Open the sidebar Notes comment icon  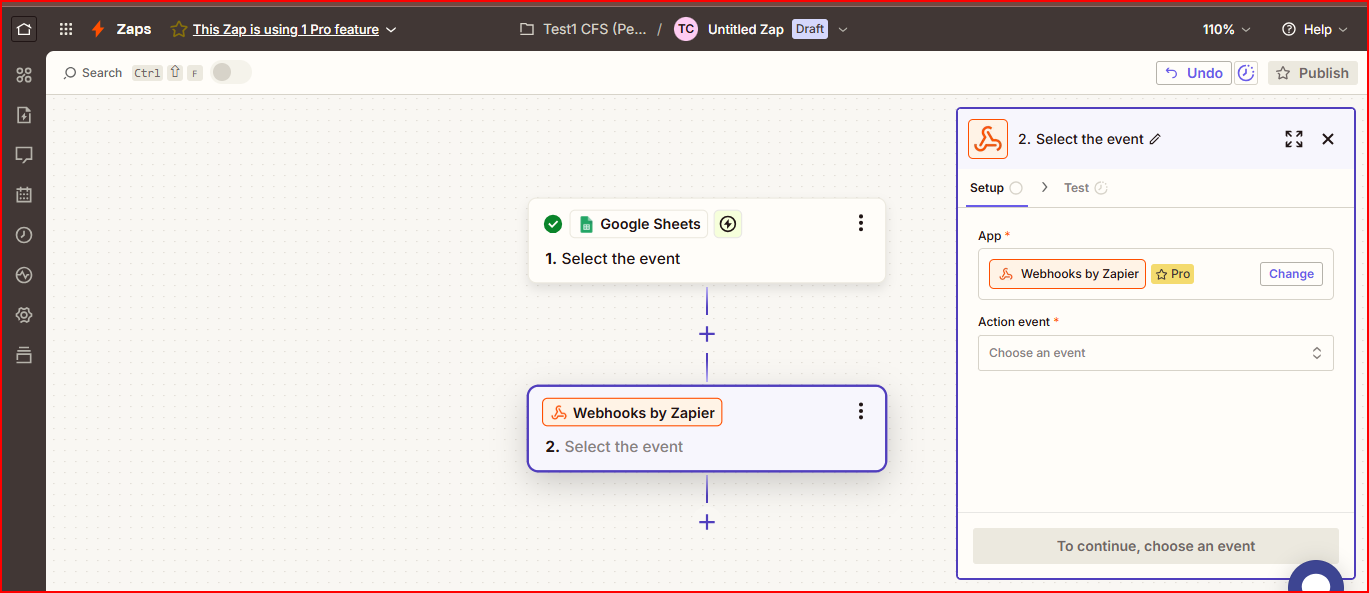pos(24,155)
